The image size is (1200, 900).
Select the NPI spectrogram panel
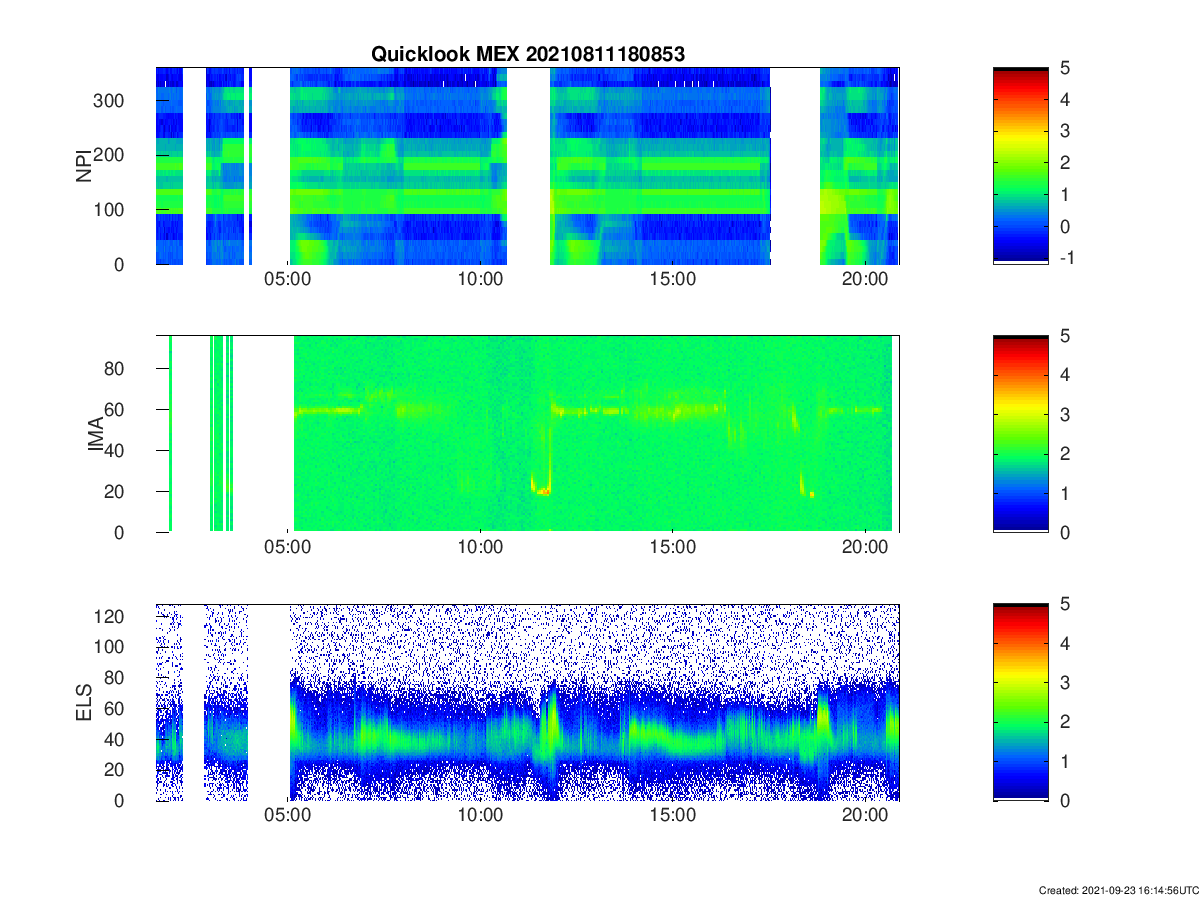point(527,165)
